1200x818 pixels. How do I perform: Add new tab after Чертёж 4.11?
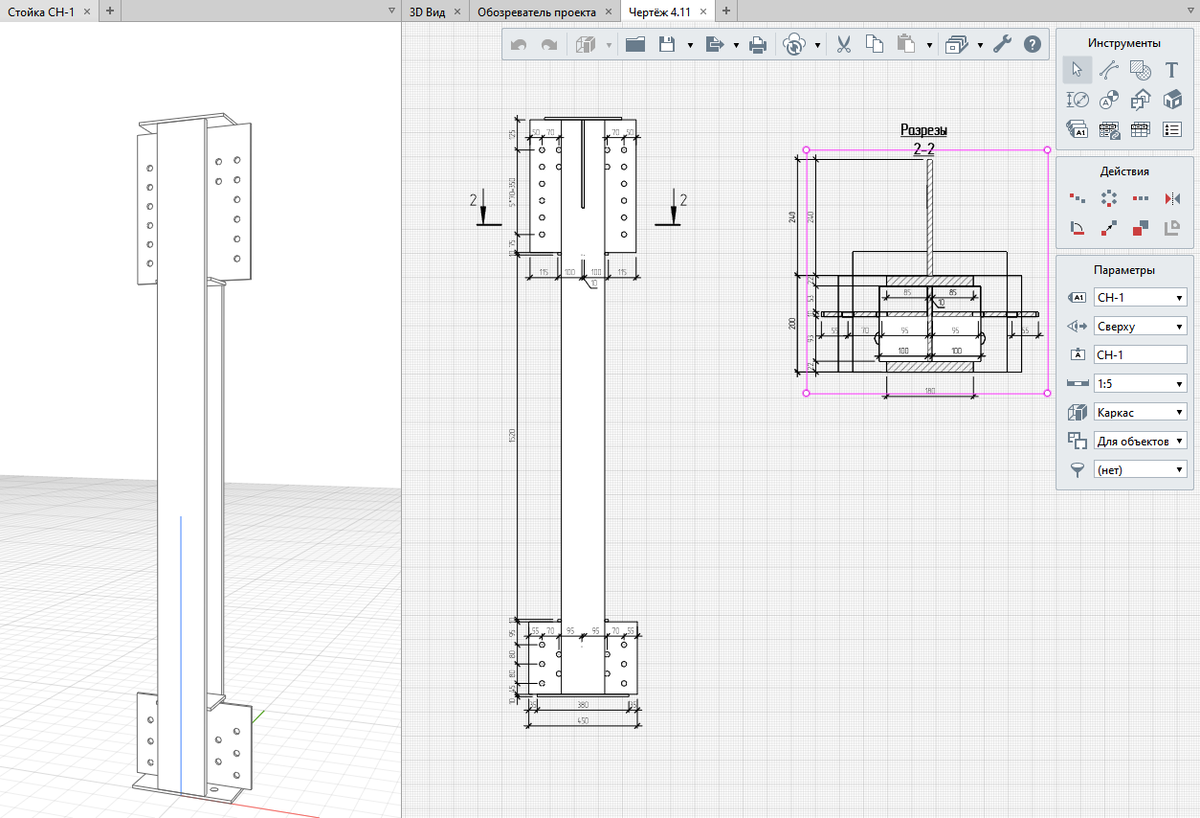coord(727,11)
